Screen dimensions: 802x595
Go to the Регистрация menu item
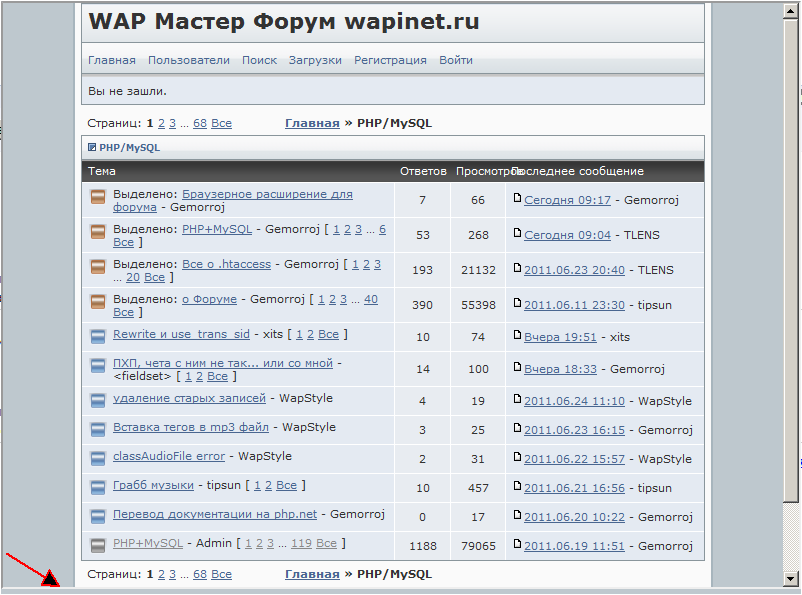390,60
